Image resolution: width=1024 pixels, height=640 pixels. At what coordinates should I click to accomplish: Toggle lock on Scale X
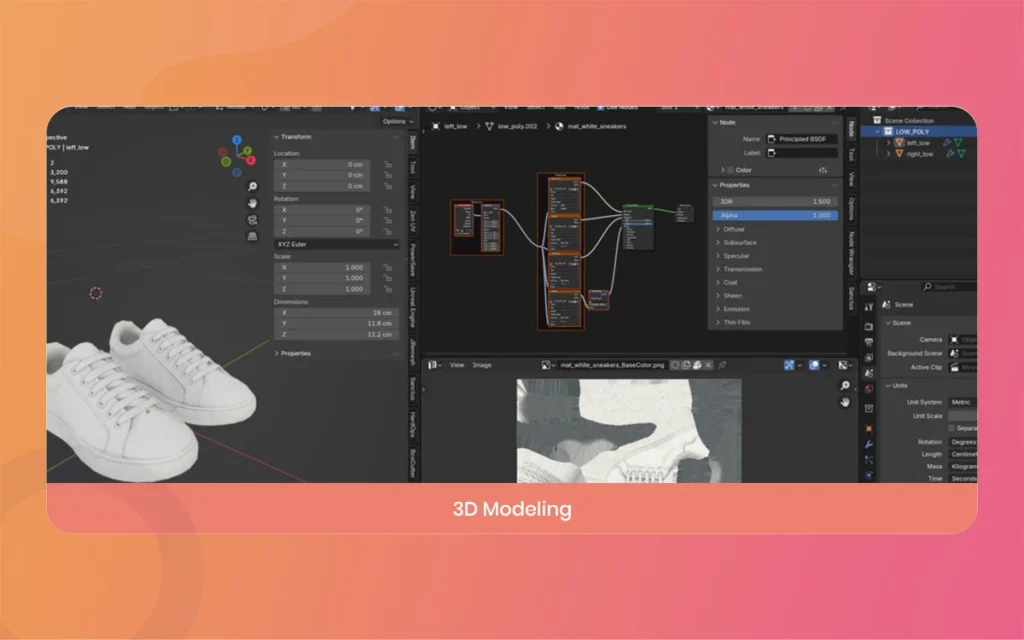pos(387,267)
